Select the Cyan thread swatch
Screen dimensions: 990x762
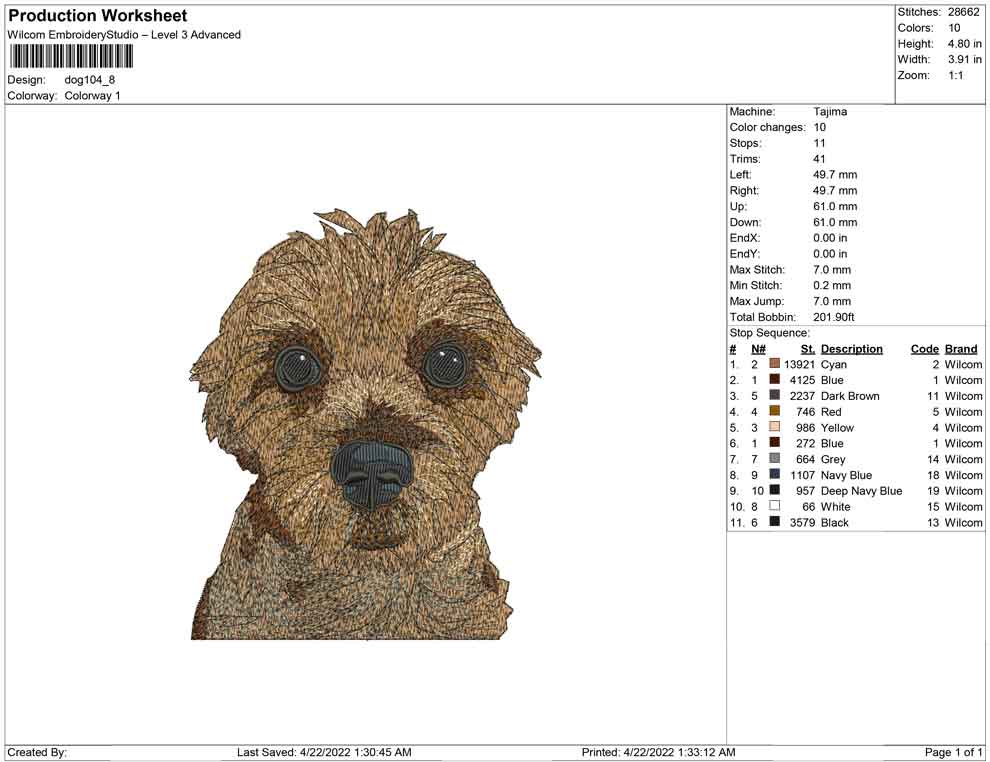pyautogui.click(x=773, y=364)
